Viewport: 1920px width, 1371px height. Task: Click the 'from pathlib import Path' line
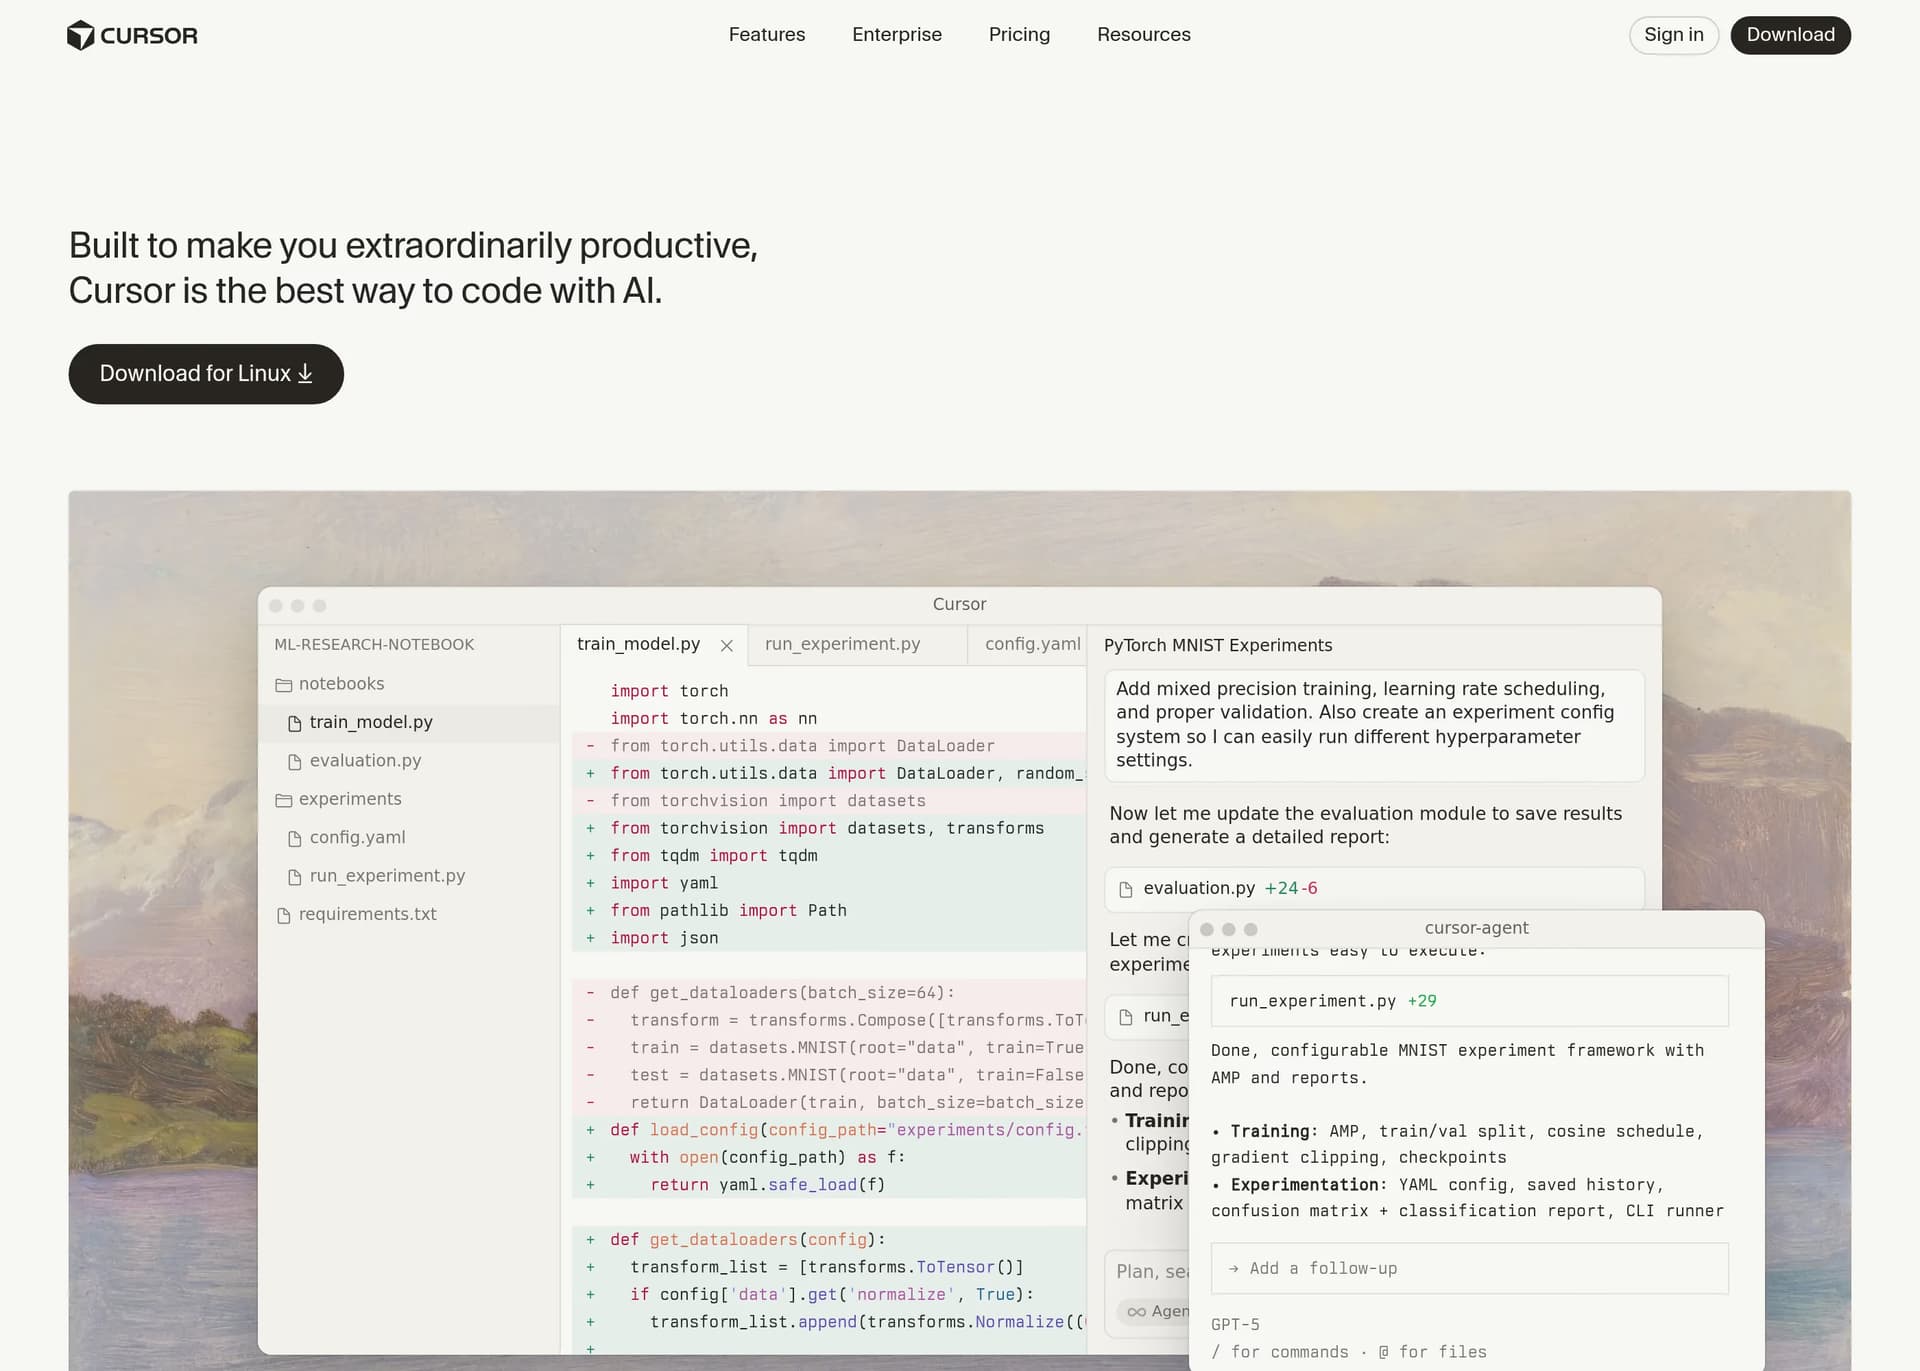(x=728, y=911)
